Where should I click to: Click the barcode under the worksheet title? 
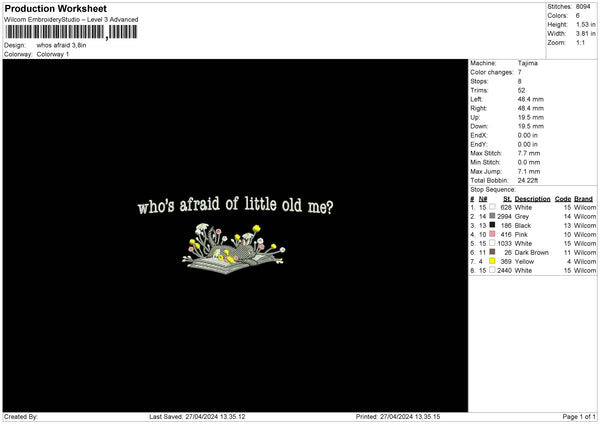tap(71, 32)
